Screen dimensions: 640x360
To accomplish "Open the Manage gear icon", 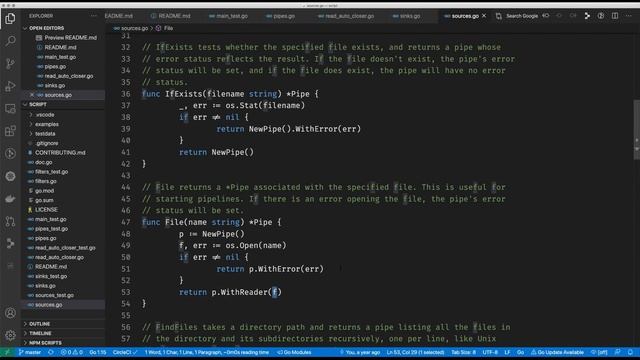I will (10, 335).
